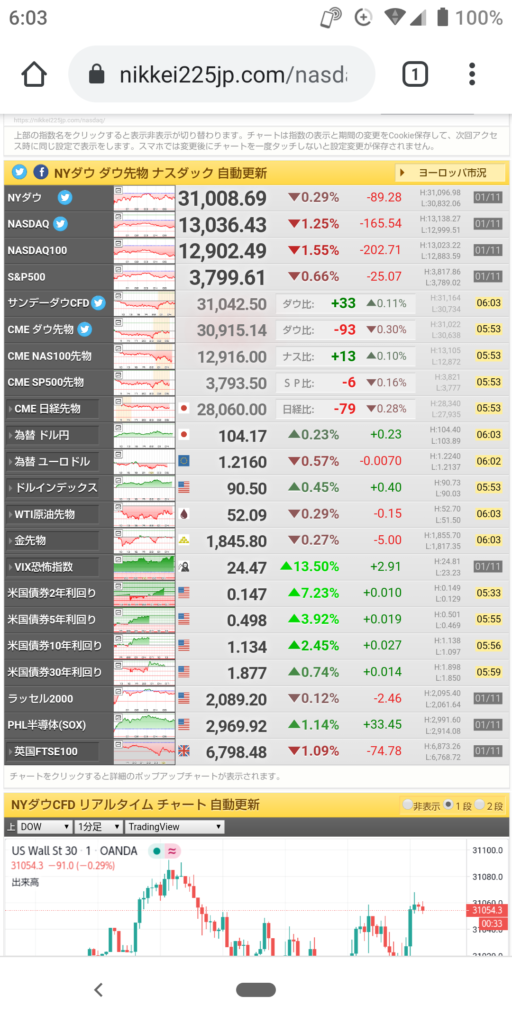Expand the 為替 ユーロドル button
This screenshot has width=512, height=1024.
tap(52, 462)
